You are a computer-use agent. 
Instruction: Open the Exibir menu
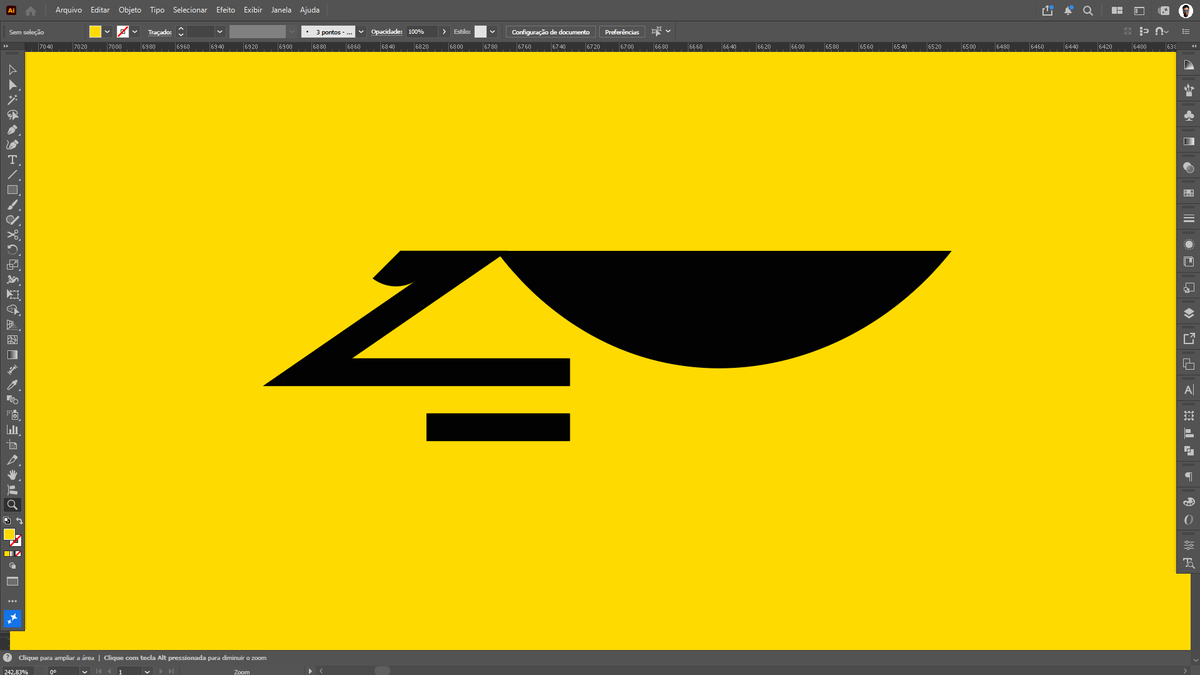tap(253, 10)
